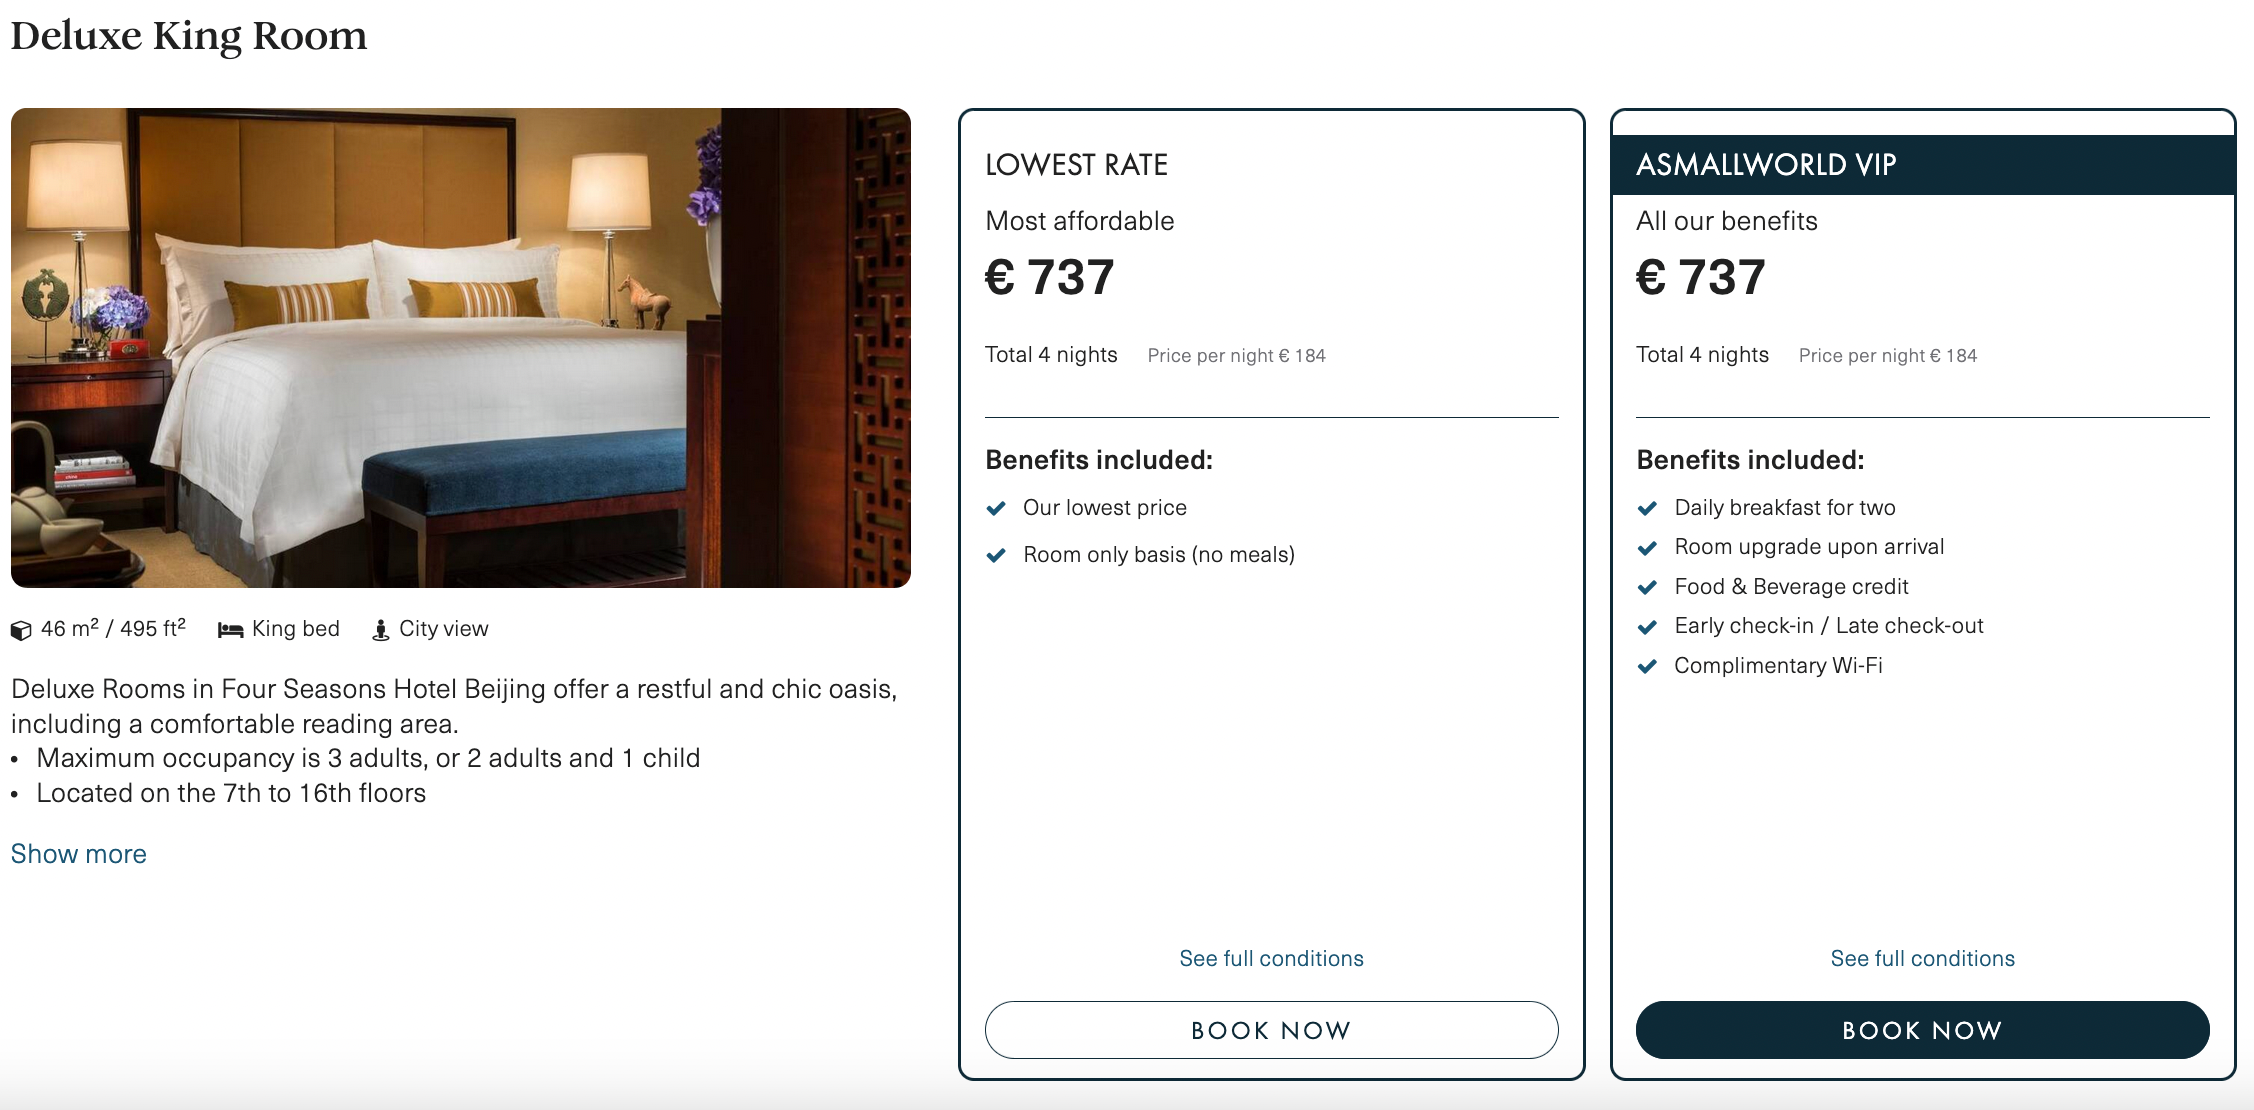This screenshot has height=1110, width=2254.
Task: Click the € 737 price in VIP card
Action: pos(1700,277)
